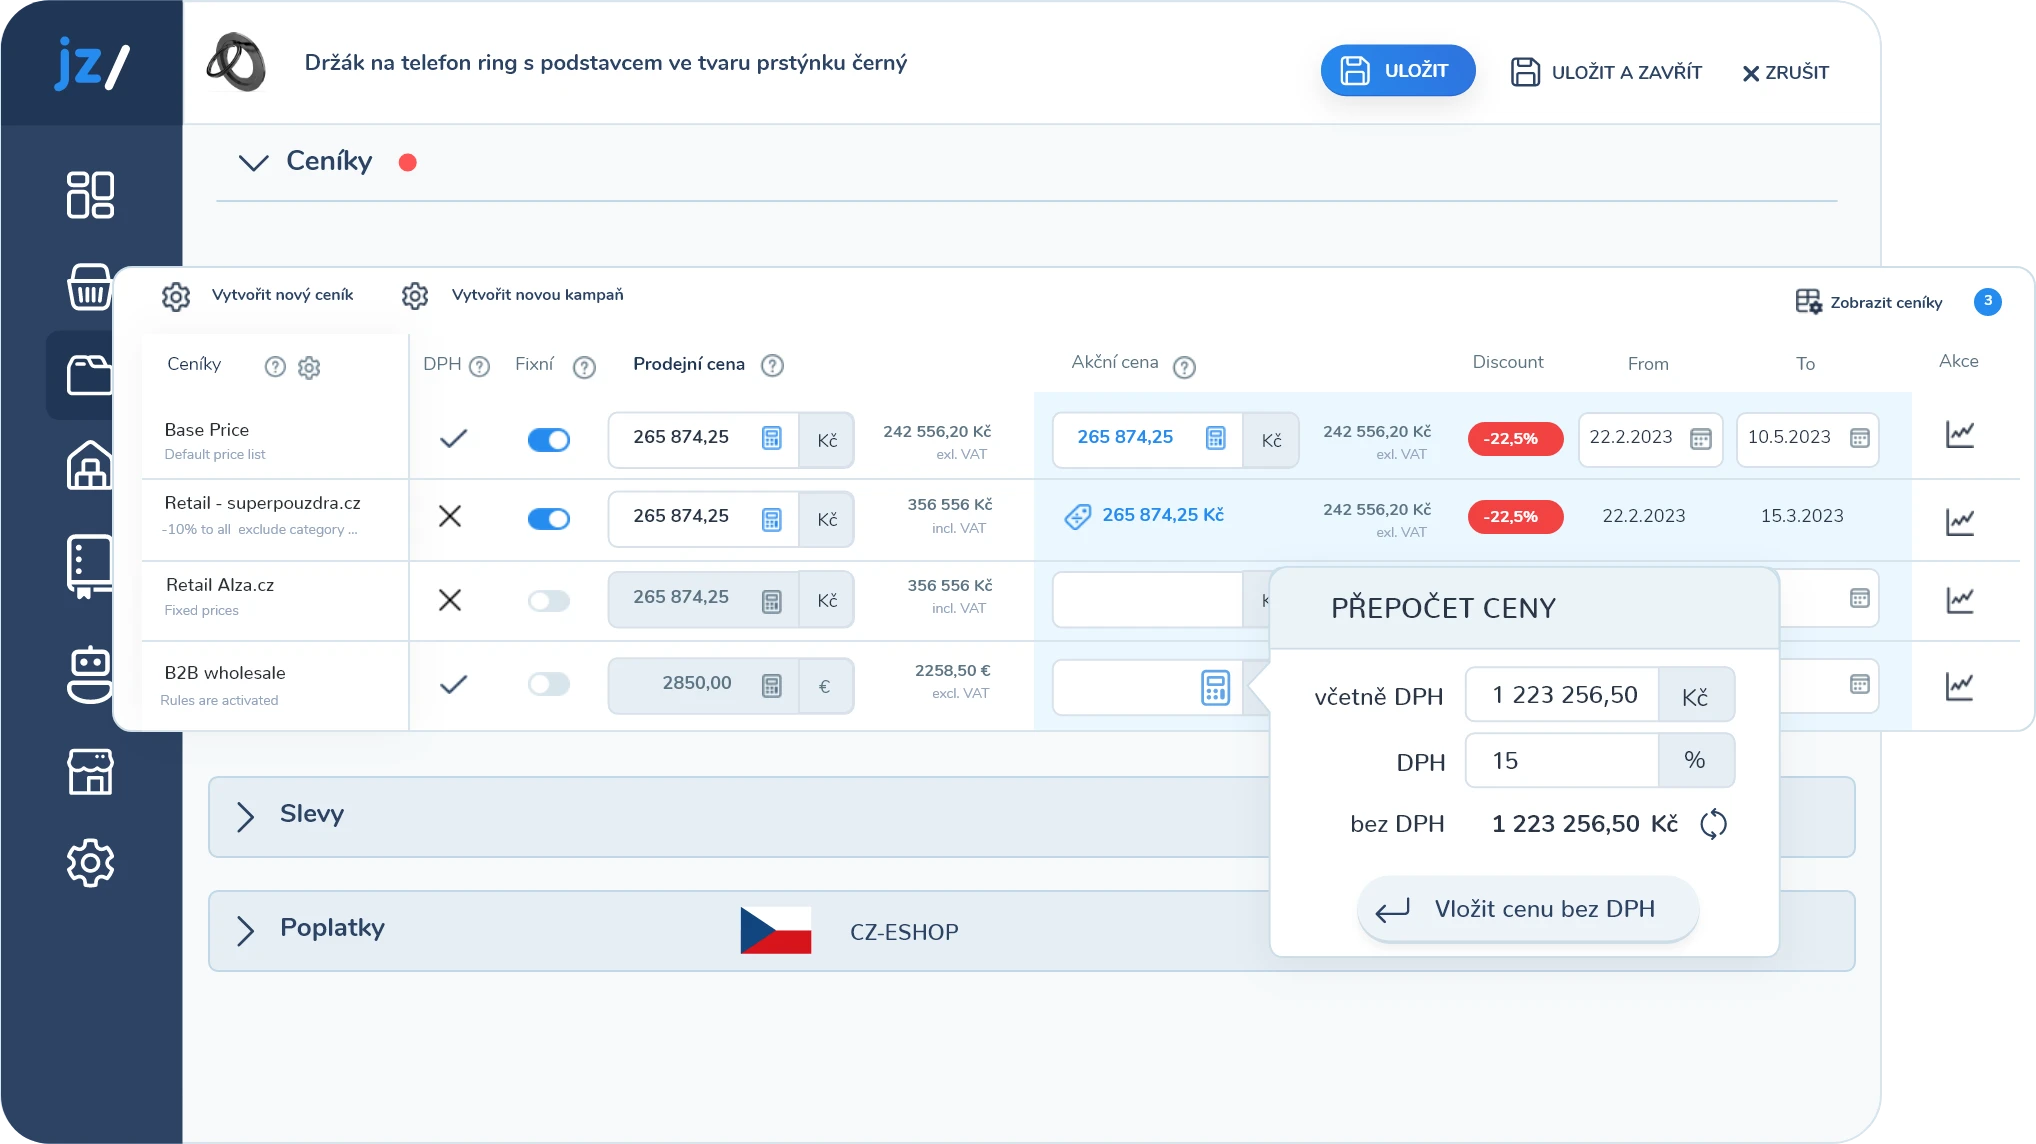Open the robot assistant icon in sidebar
The height and width of the screenshot is (1144, 2036).
(x=91, y=673)
